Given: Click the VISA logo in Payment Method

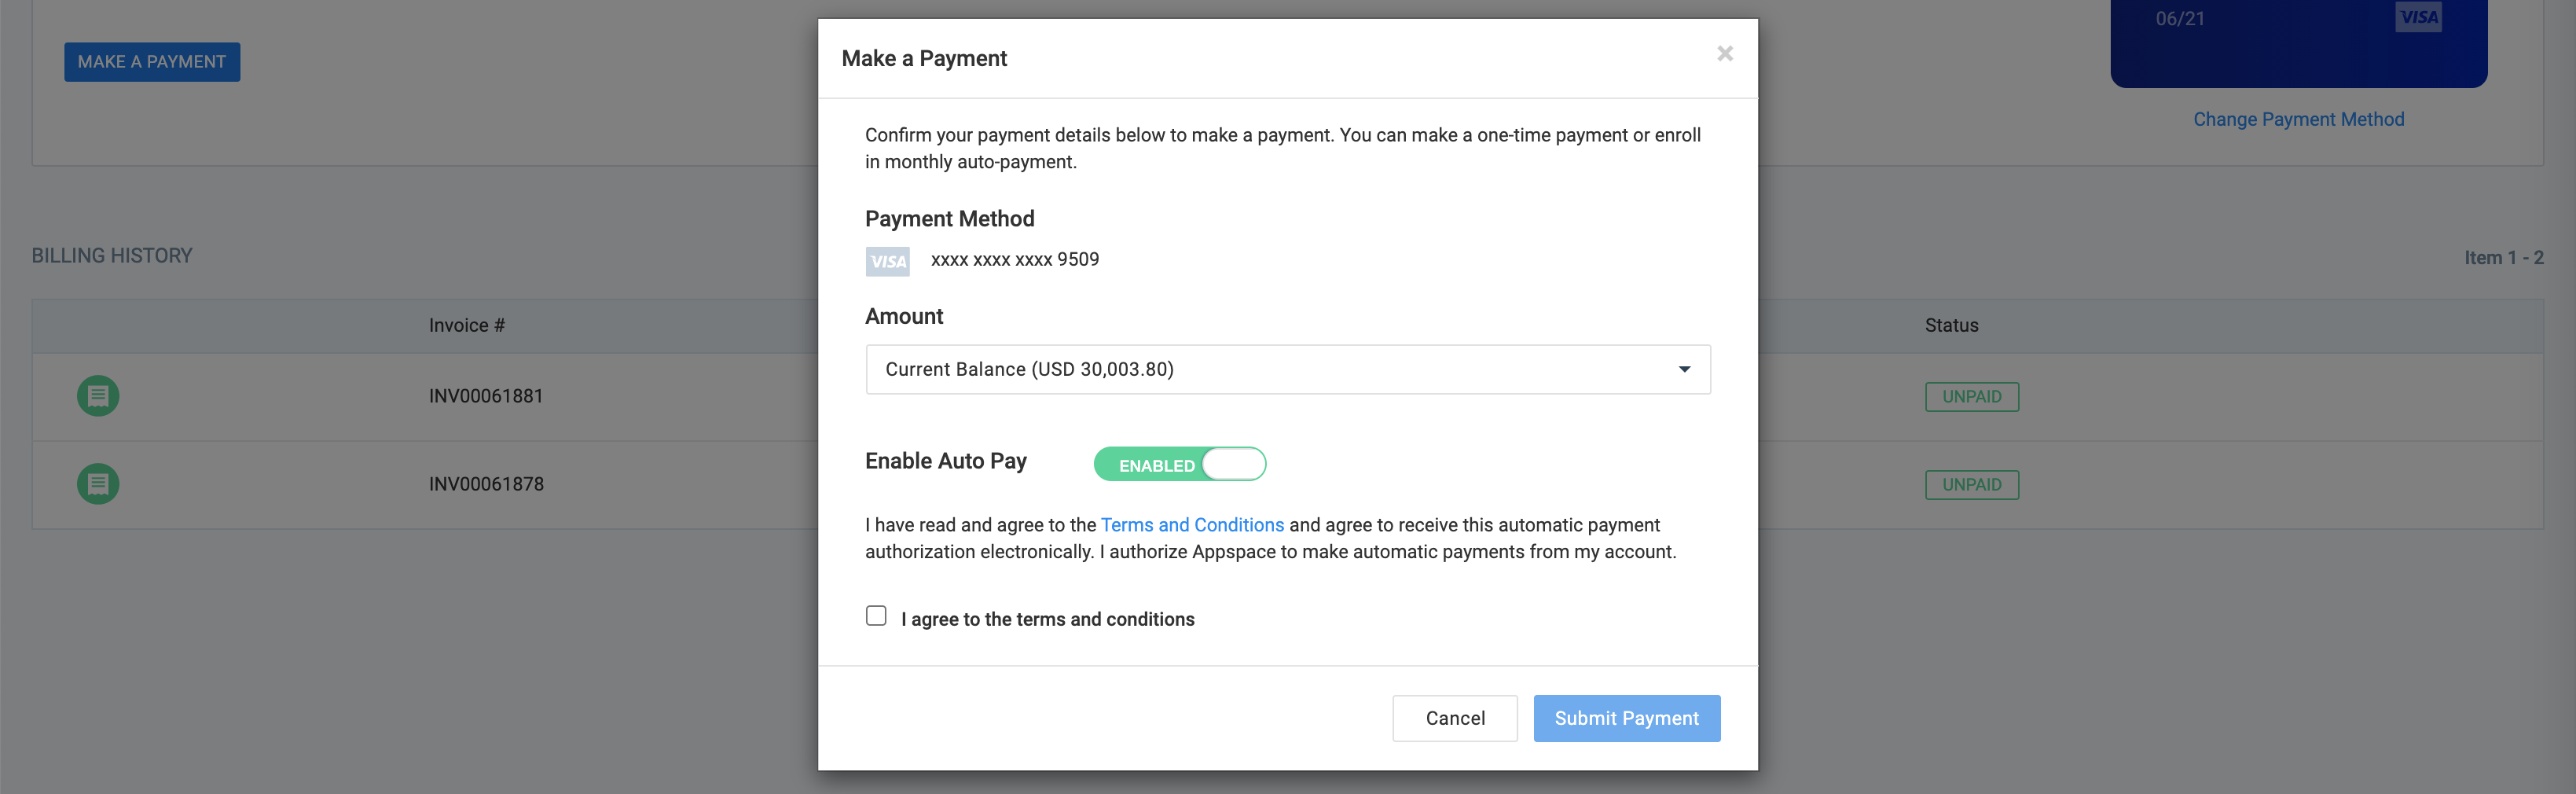Looking at the screenshot, I should tap(887, 261).
